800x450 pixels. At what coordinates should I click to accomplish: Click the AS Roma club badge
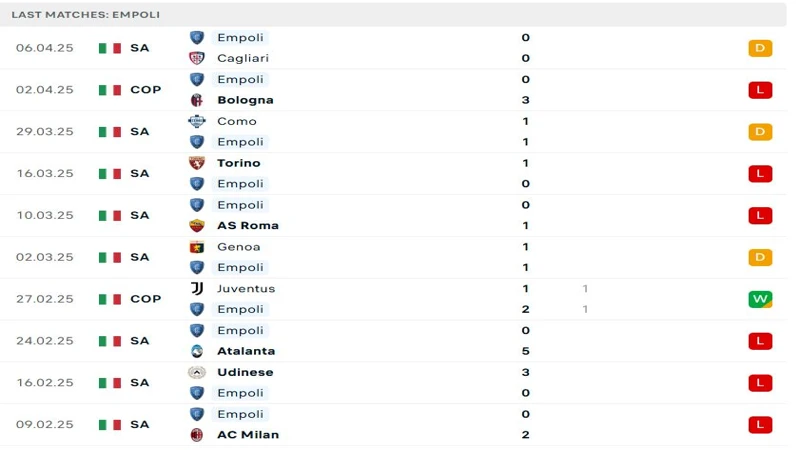click(196, 226)
